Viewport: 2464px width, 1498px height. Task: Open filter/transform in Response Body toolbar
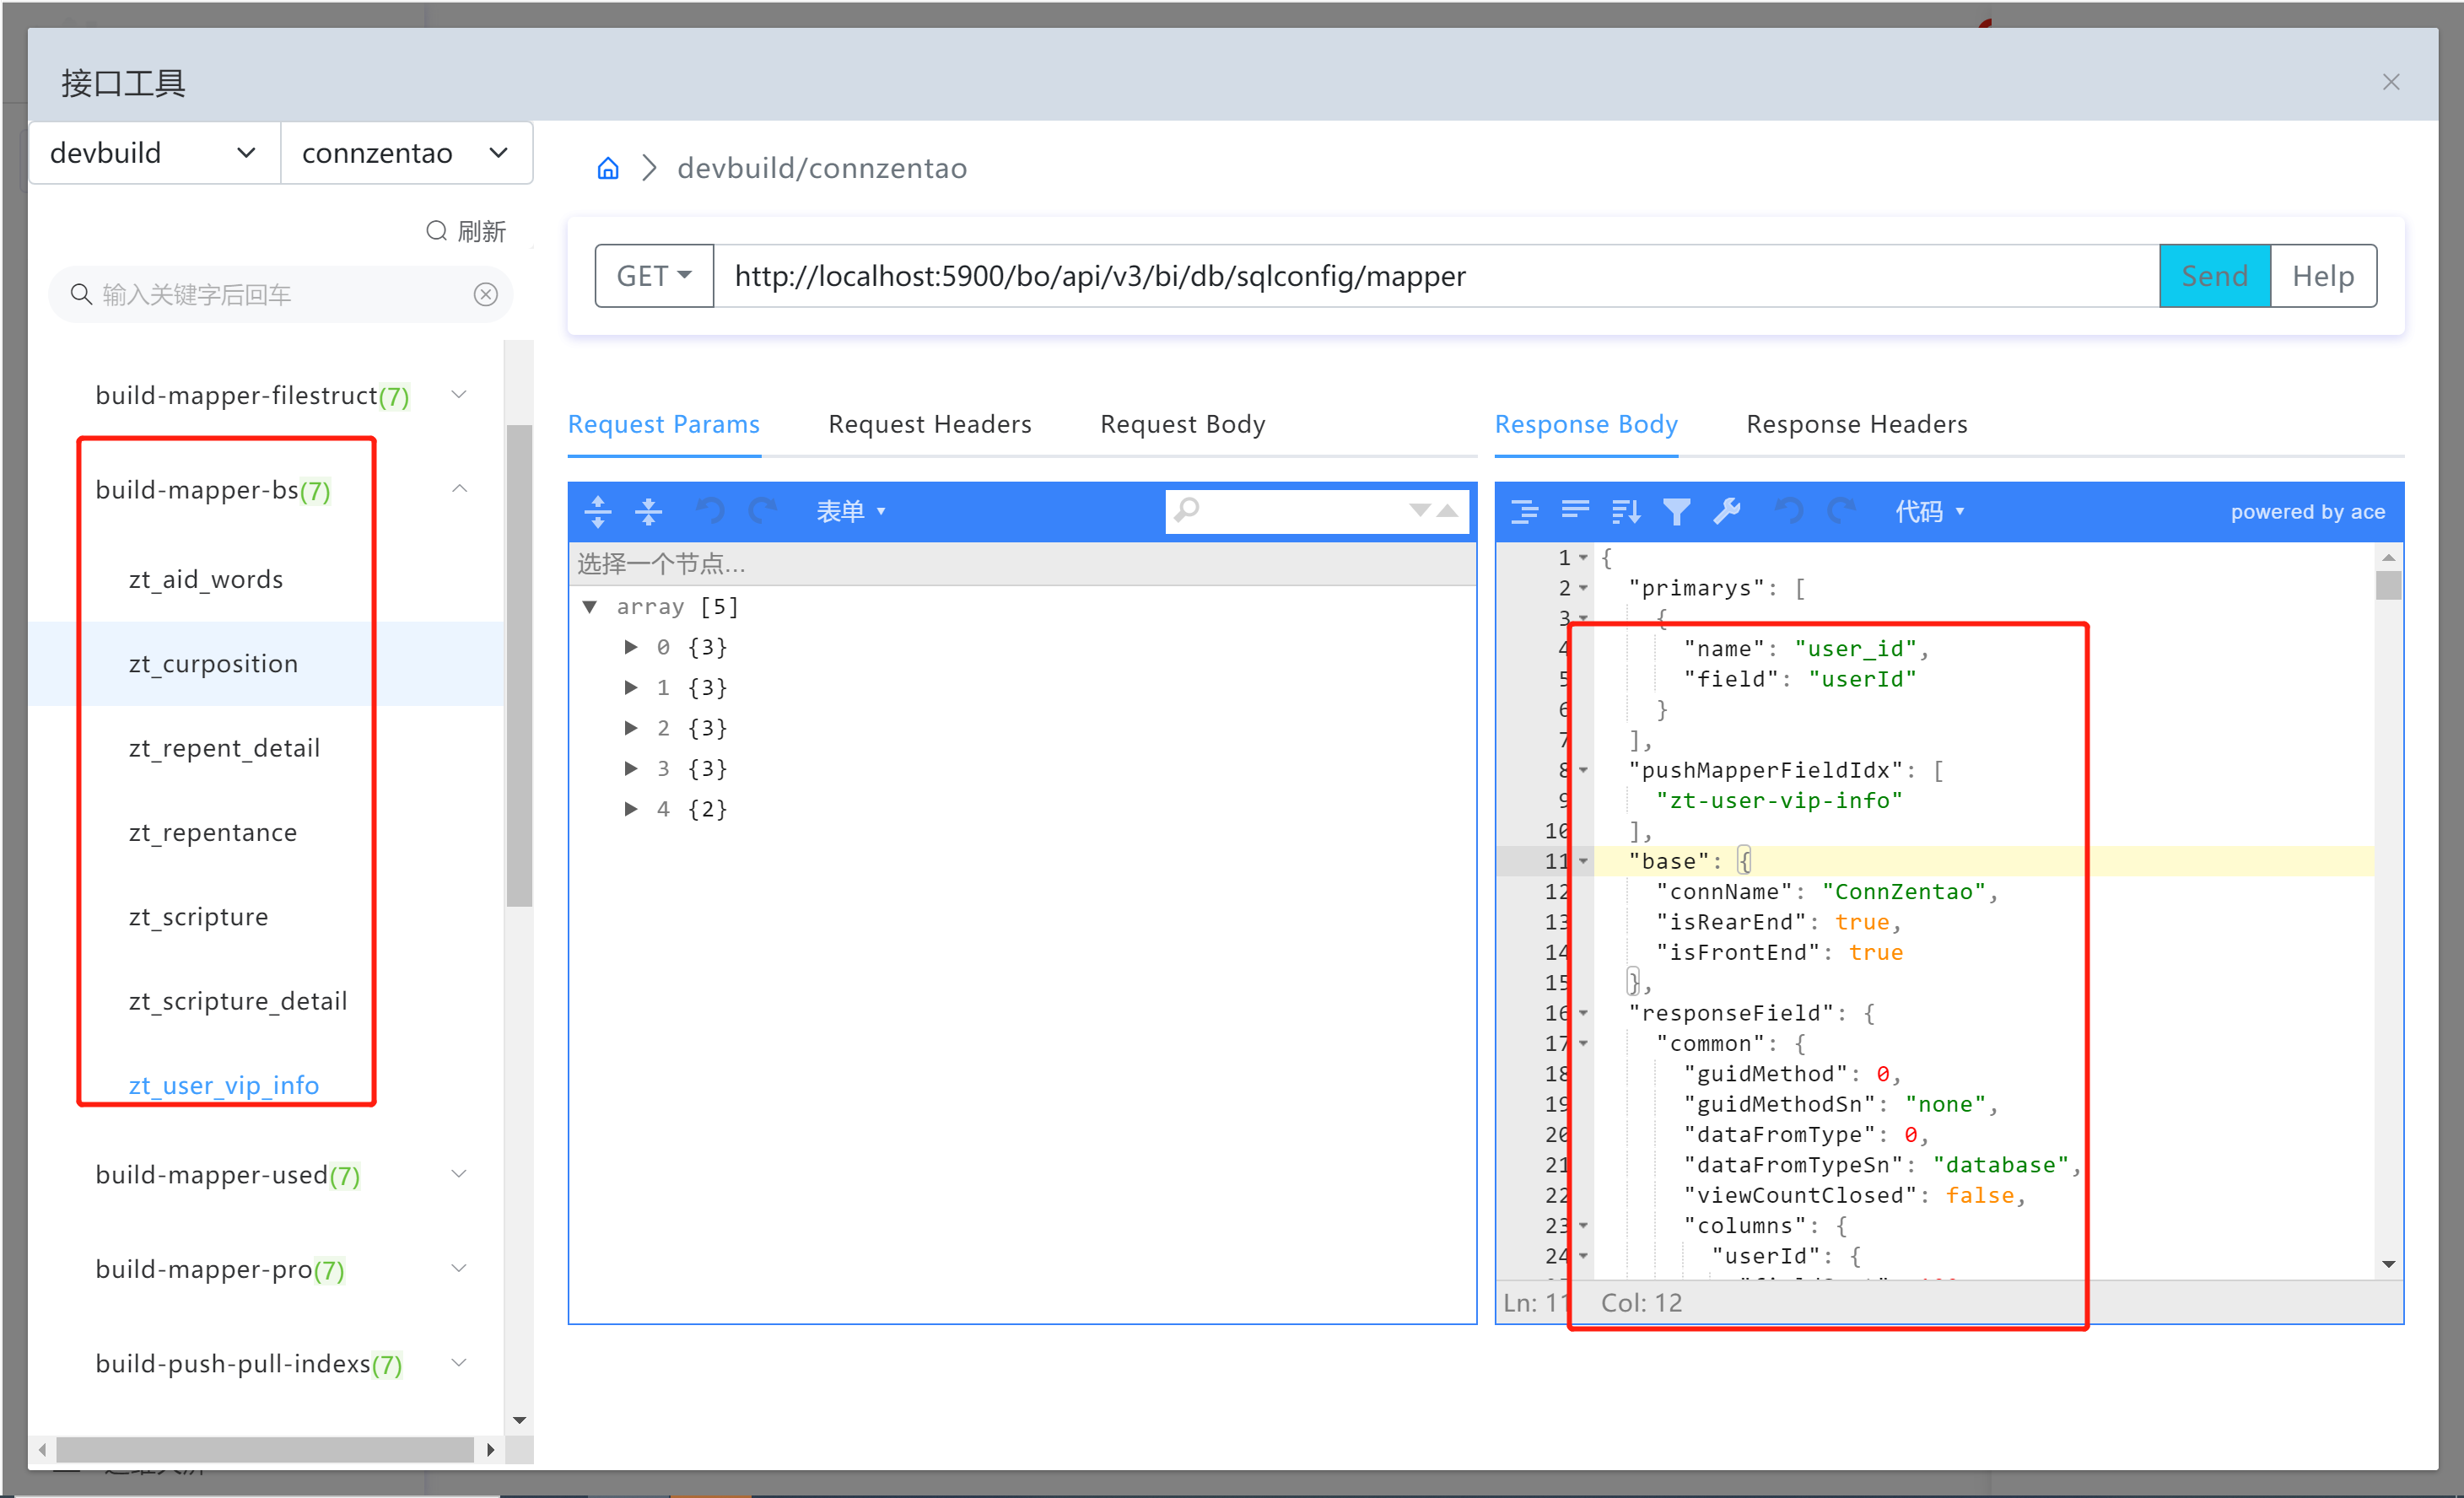(1677, 511)
